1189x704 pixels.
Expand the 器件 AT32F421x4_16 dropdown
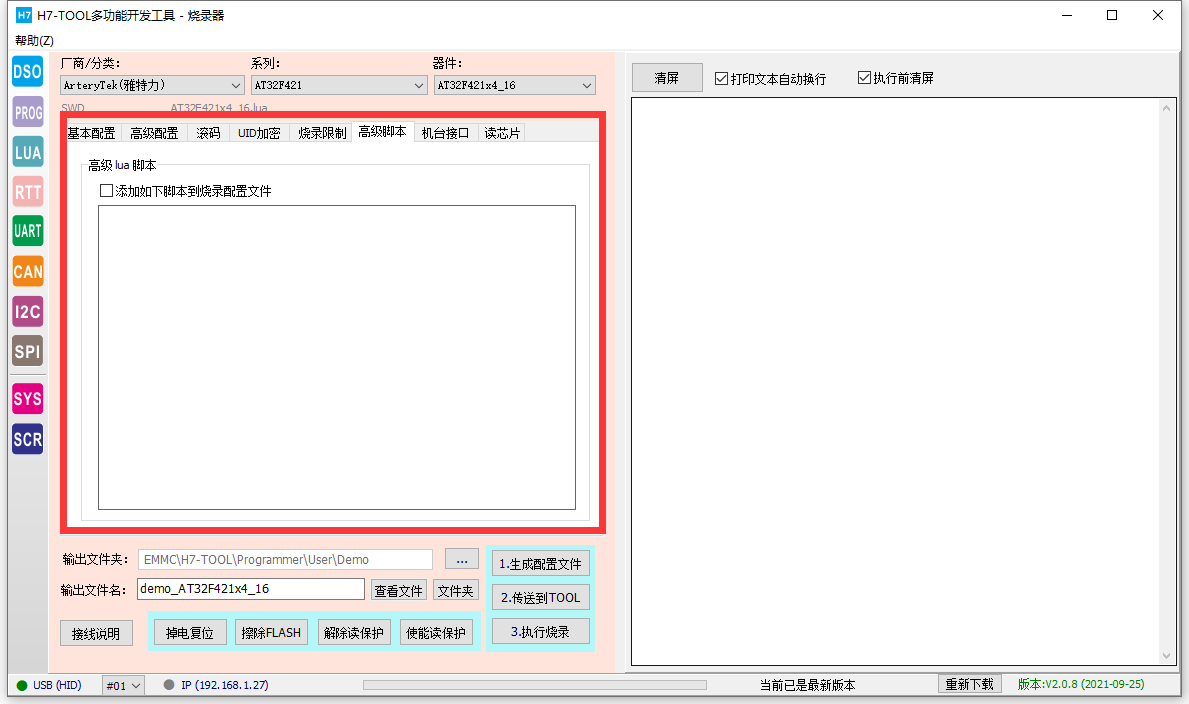tap(515, 85)
